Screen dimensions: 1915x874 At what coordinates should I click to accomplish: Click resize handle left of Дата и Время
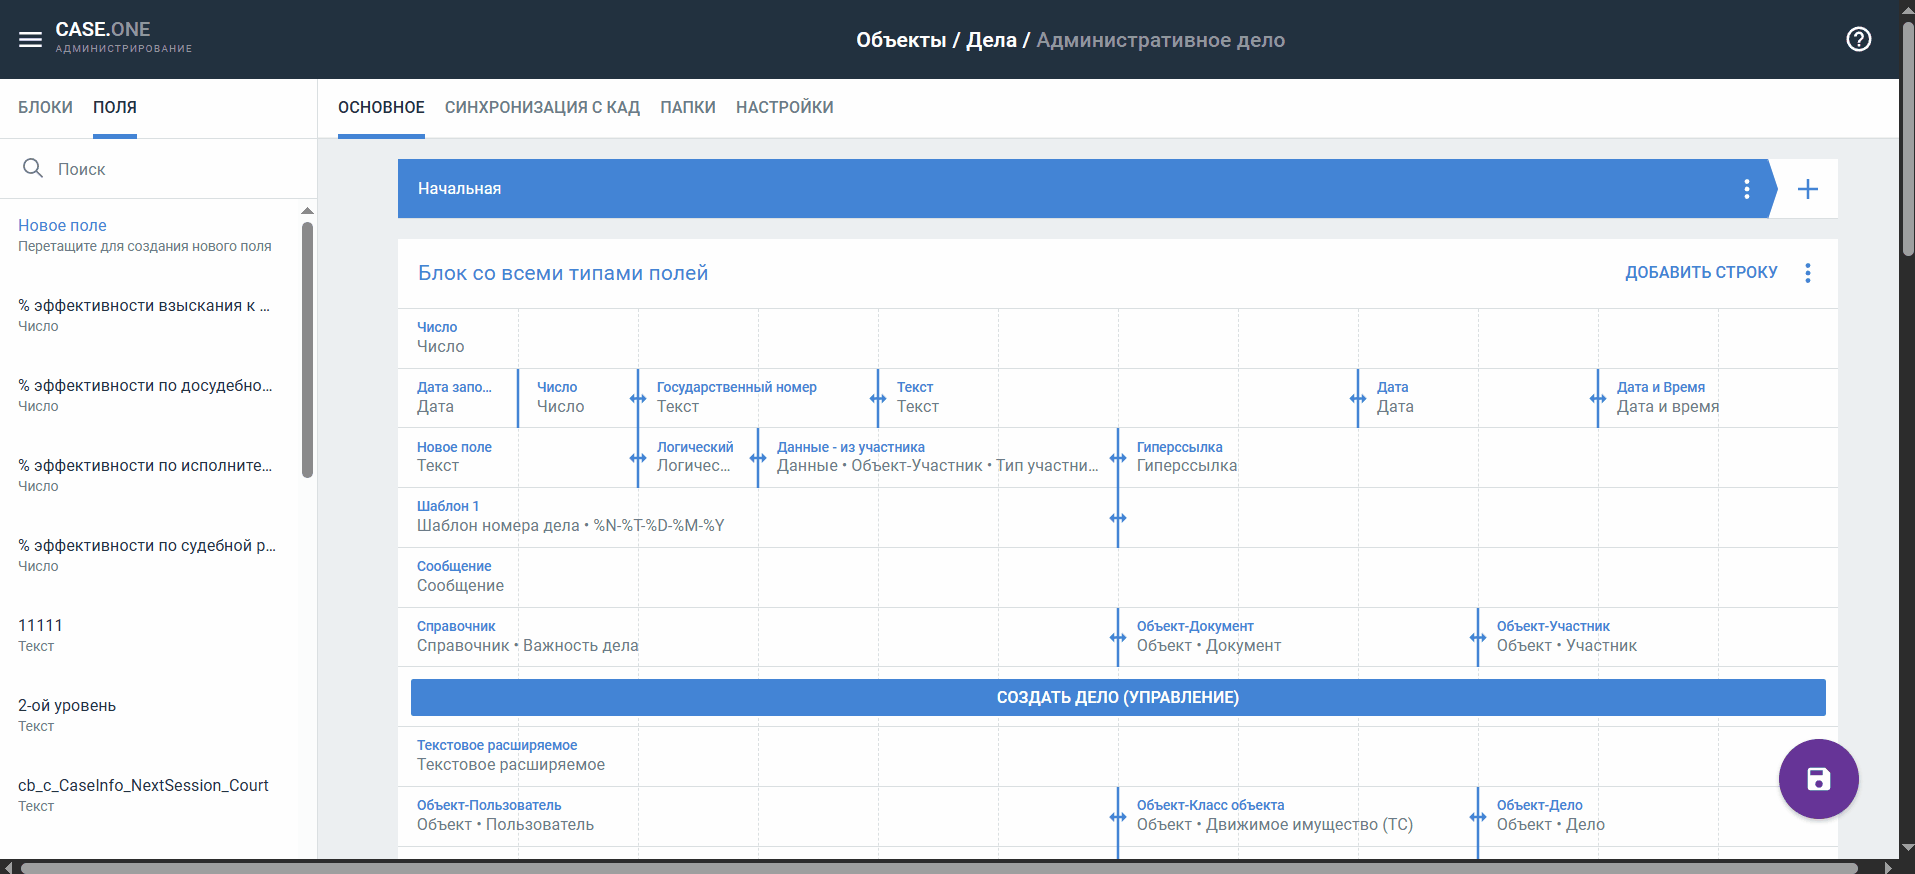(x=1598, y=398)
